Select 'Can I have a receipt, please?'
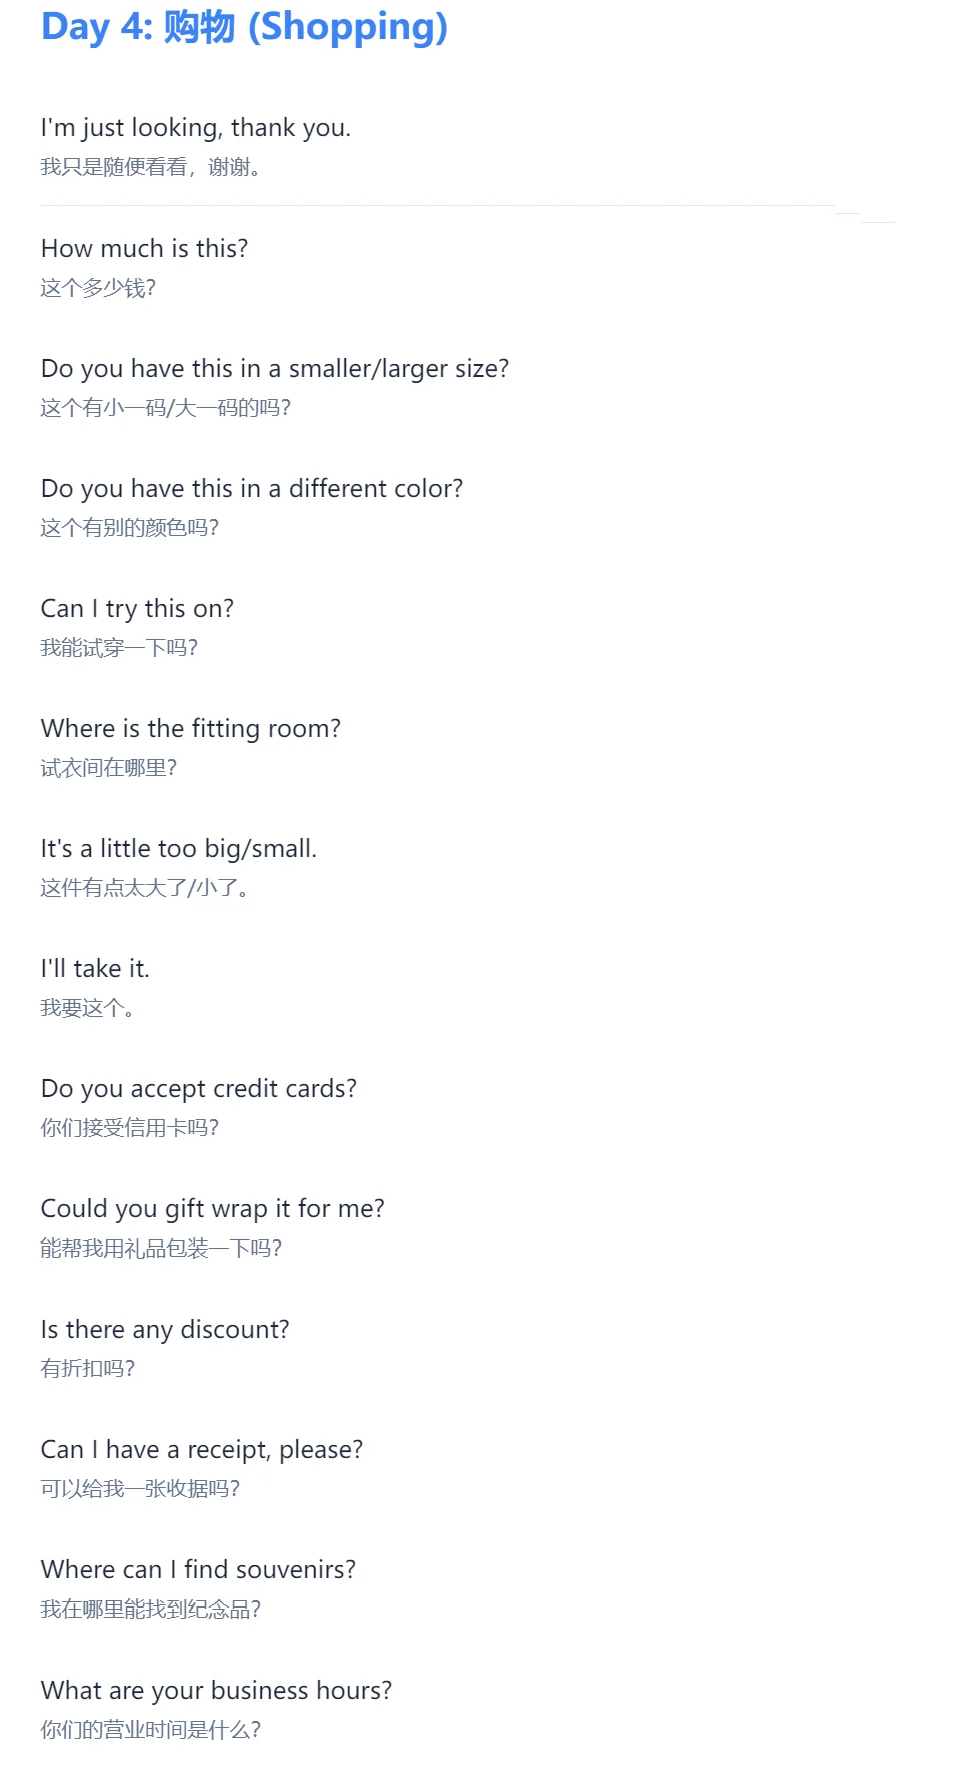The width and height of the screenshot is (975, 1772). (x=202, y=1449)
